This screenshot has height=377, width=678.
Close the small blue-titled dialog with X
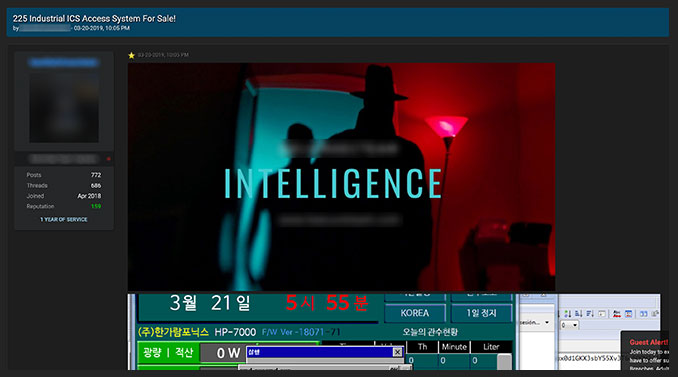pyautogui.click(x=397, y=352)
